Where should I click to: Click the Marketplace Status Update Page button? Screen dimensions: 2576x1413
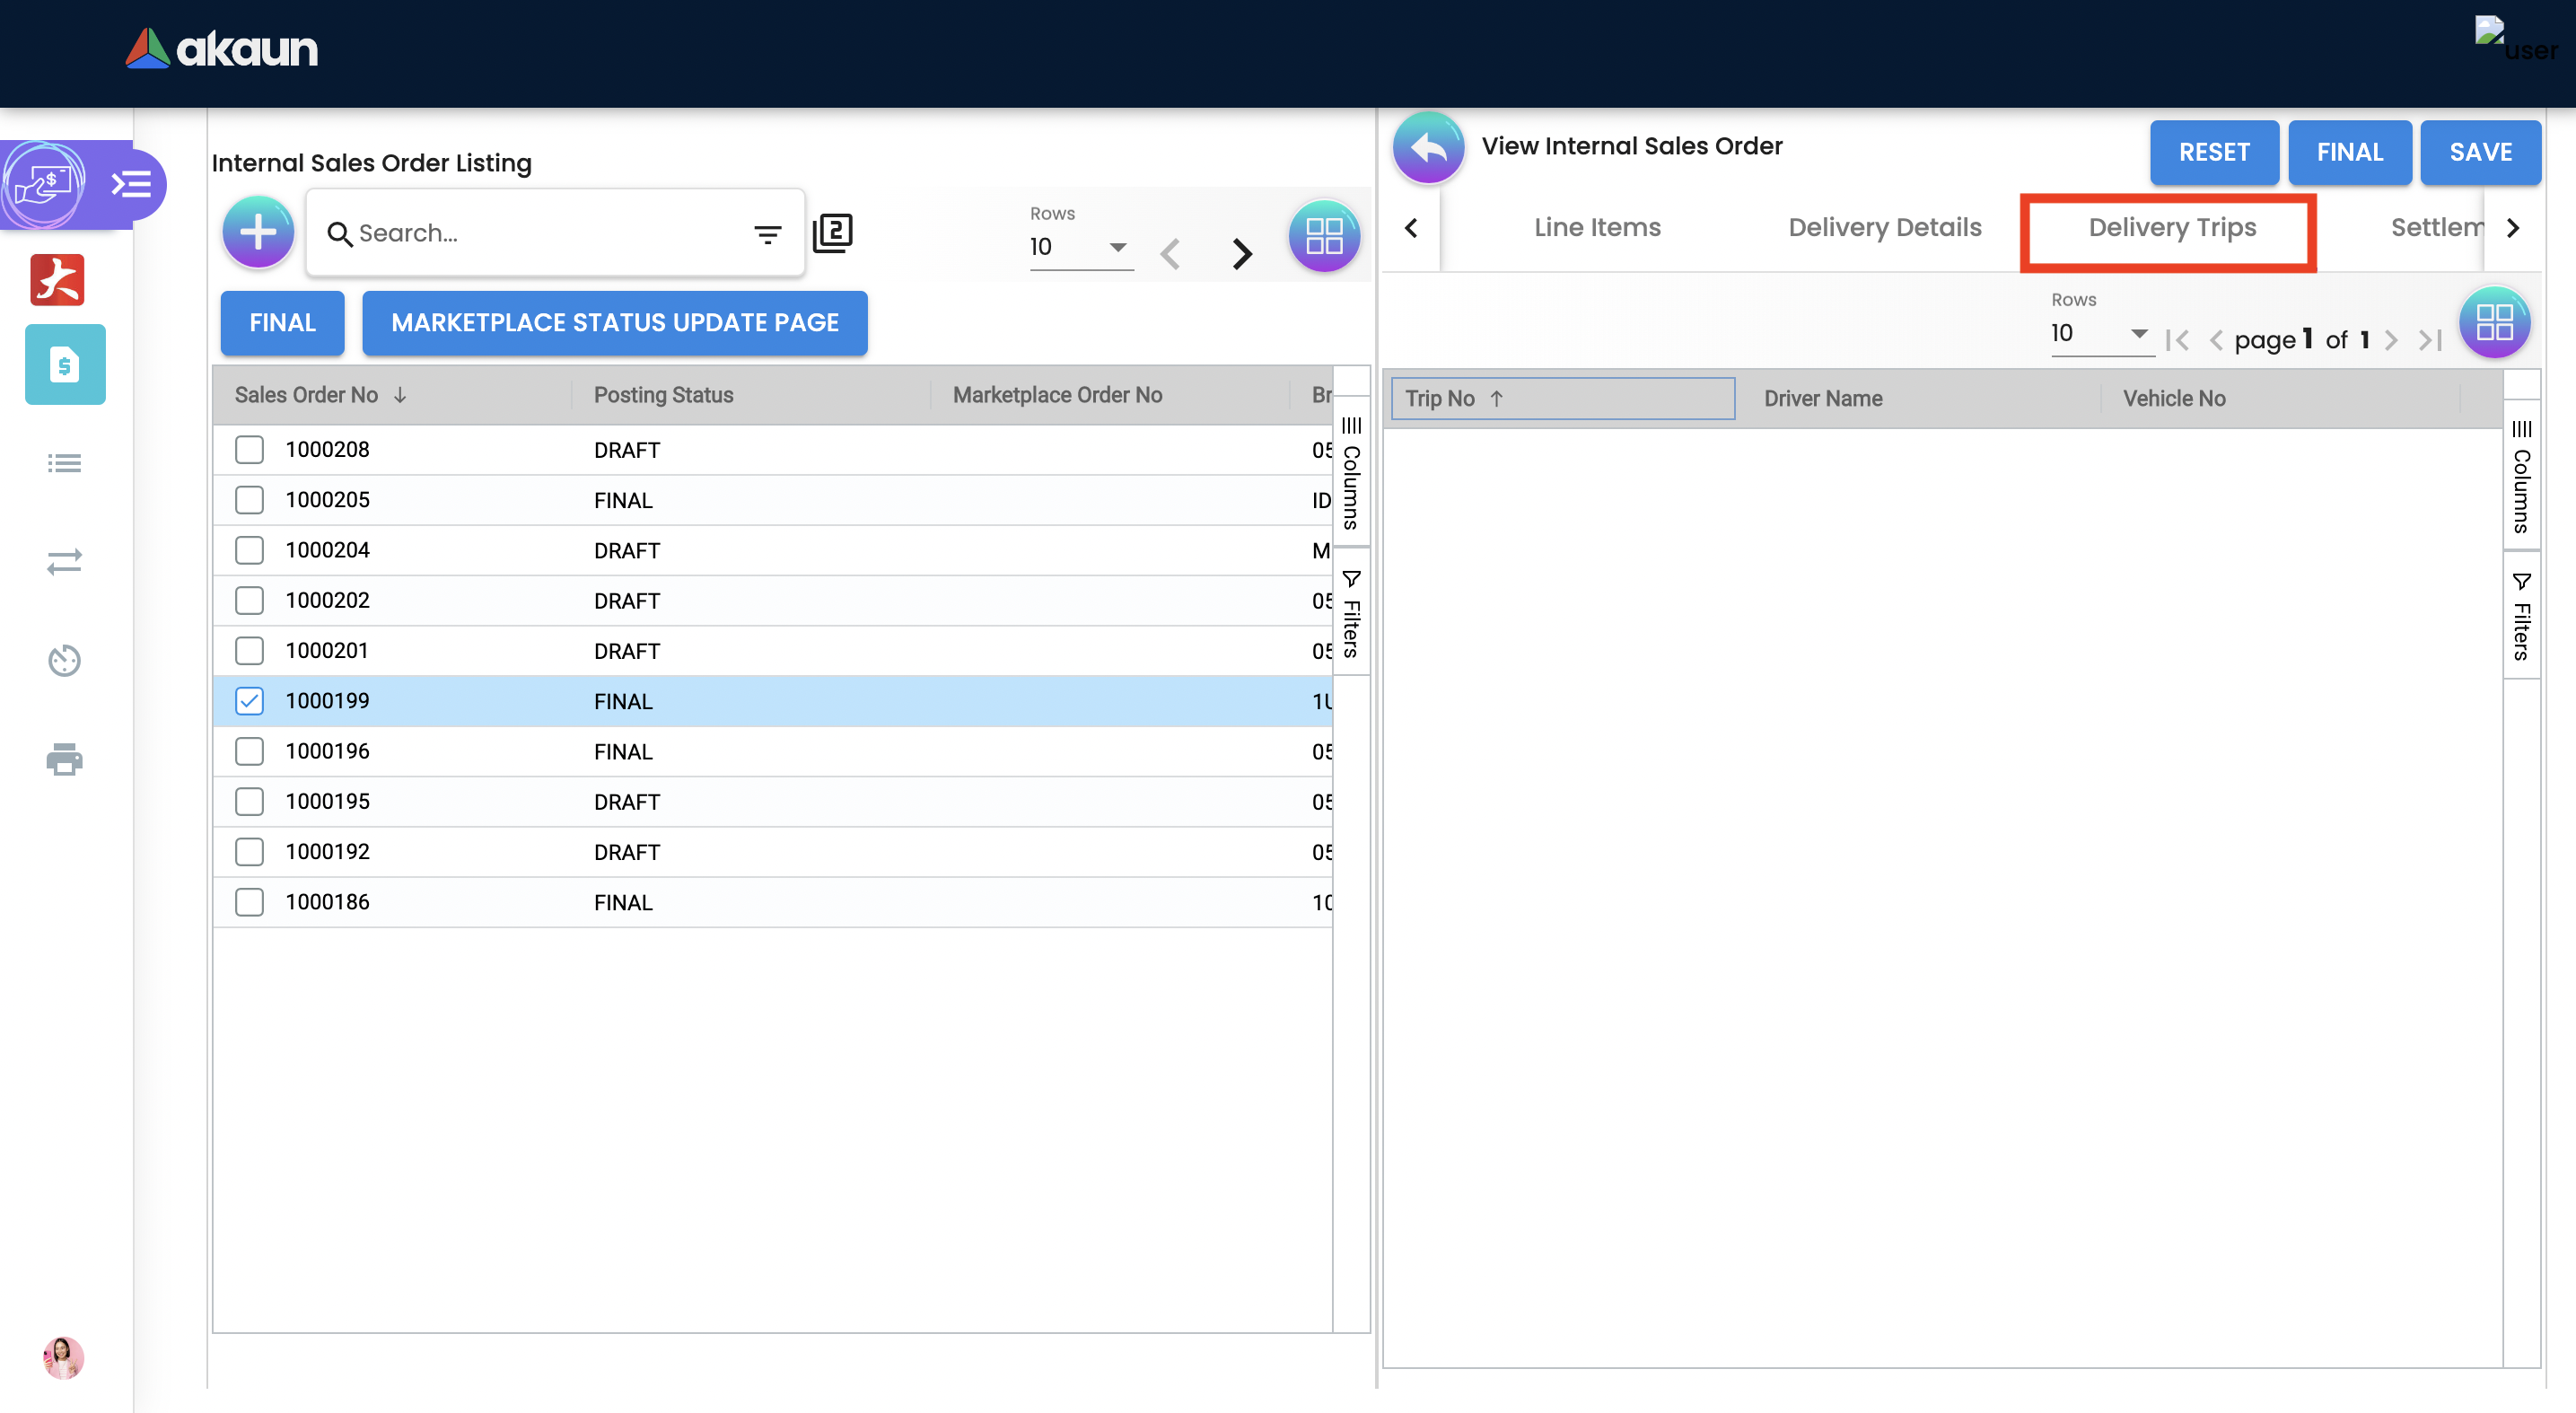pos(614,323)
